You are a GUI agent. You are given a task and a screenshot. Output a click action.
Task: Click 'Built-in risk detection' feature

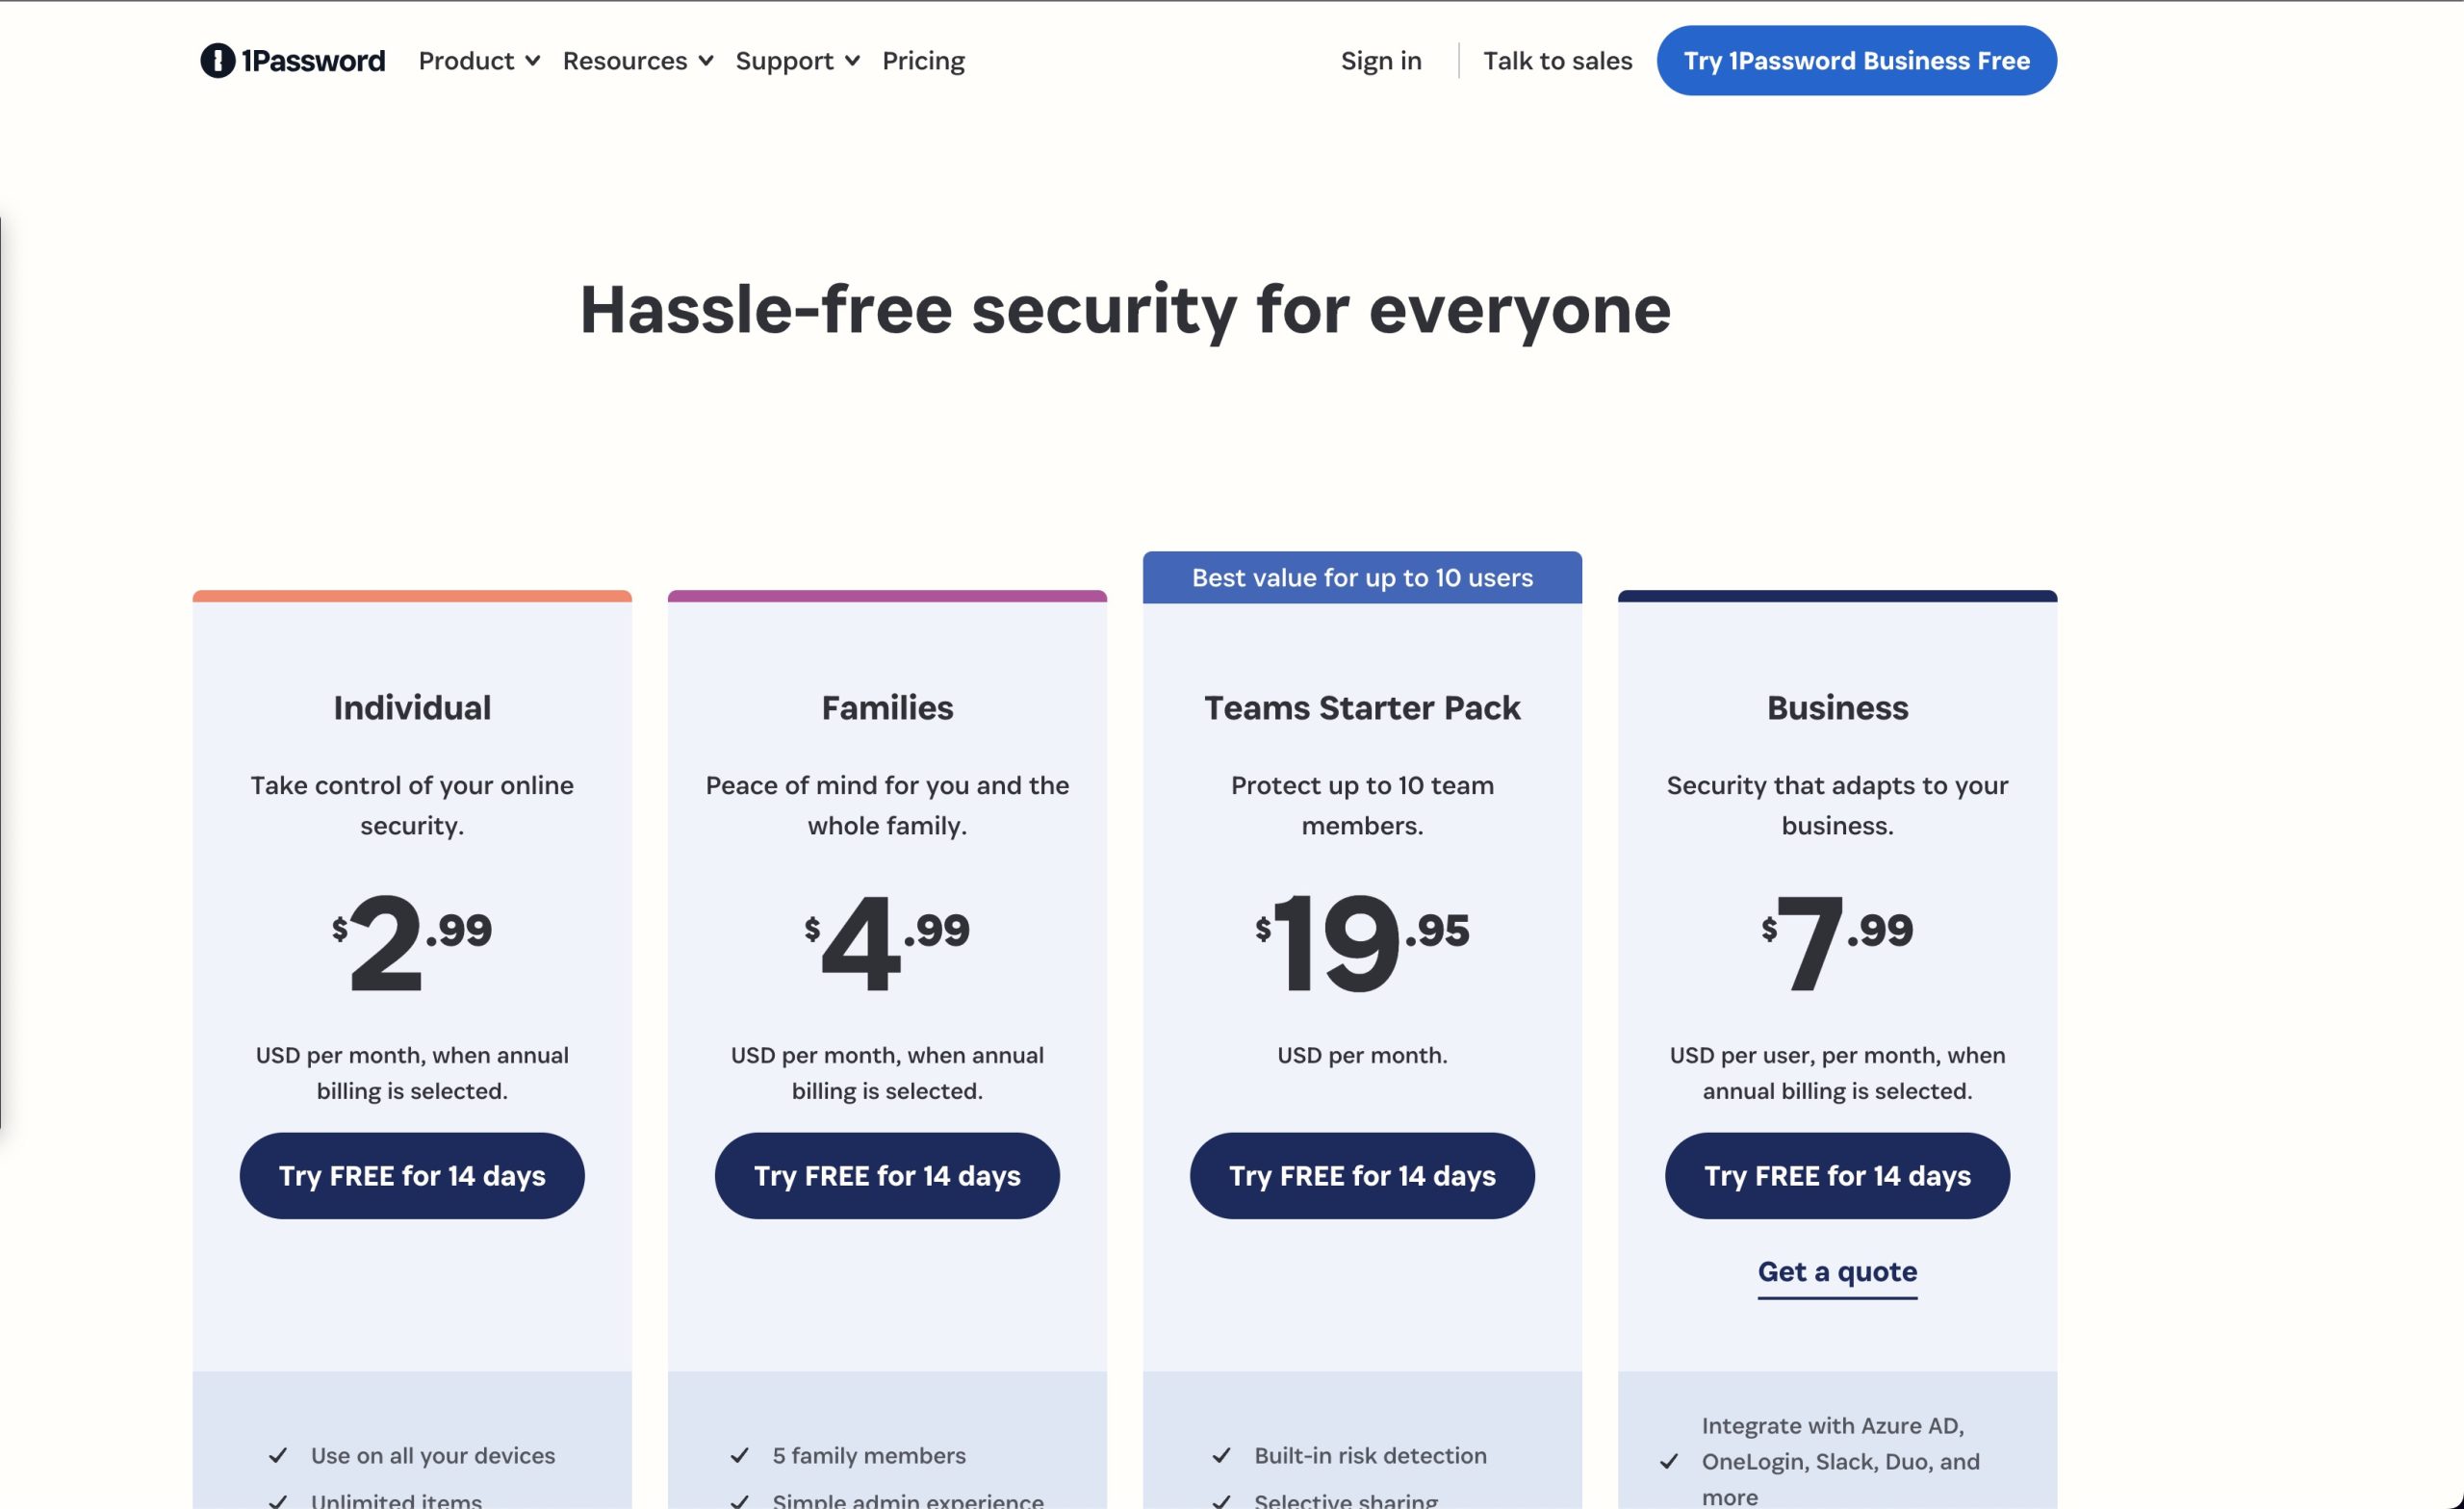pyautogui.click(x=1370, y=1455)
